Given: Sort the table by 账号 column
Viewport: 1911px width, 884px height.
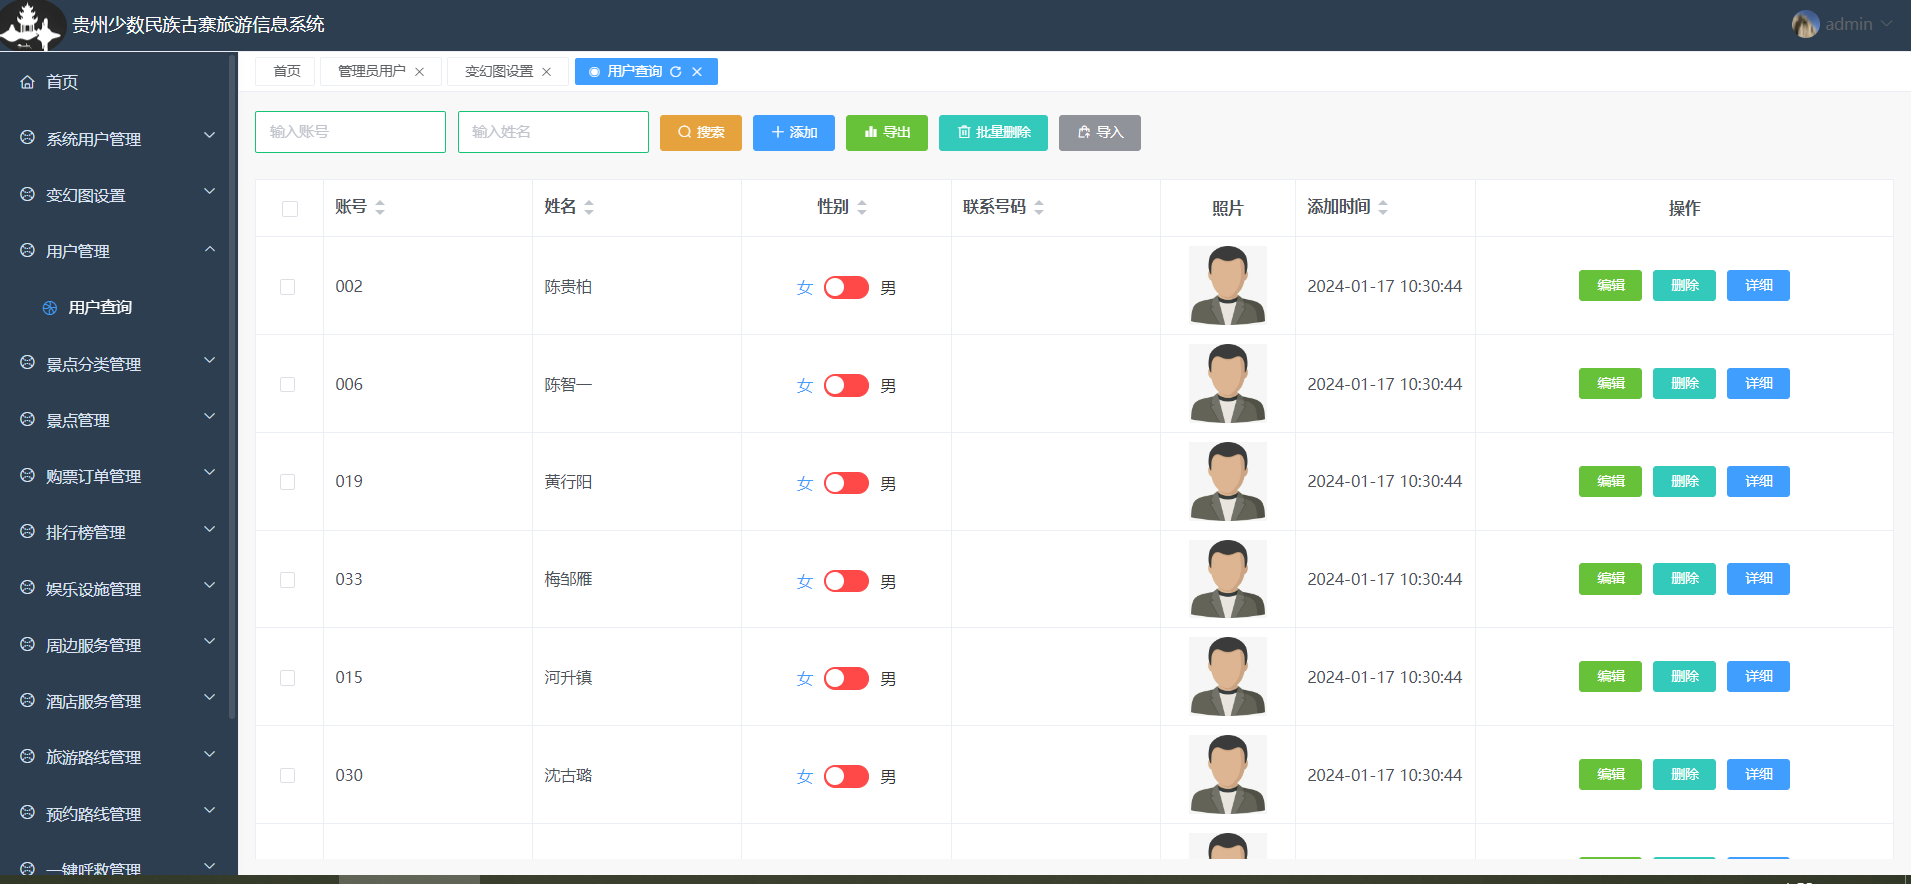Looking at the screenshot, I should pyautogui.click(x=380, y=207).
